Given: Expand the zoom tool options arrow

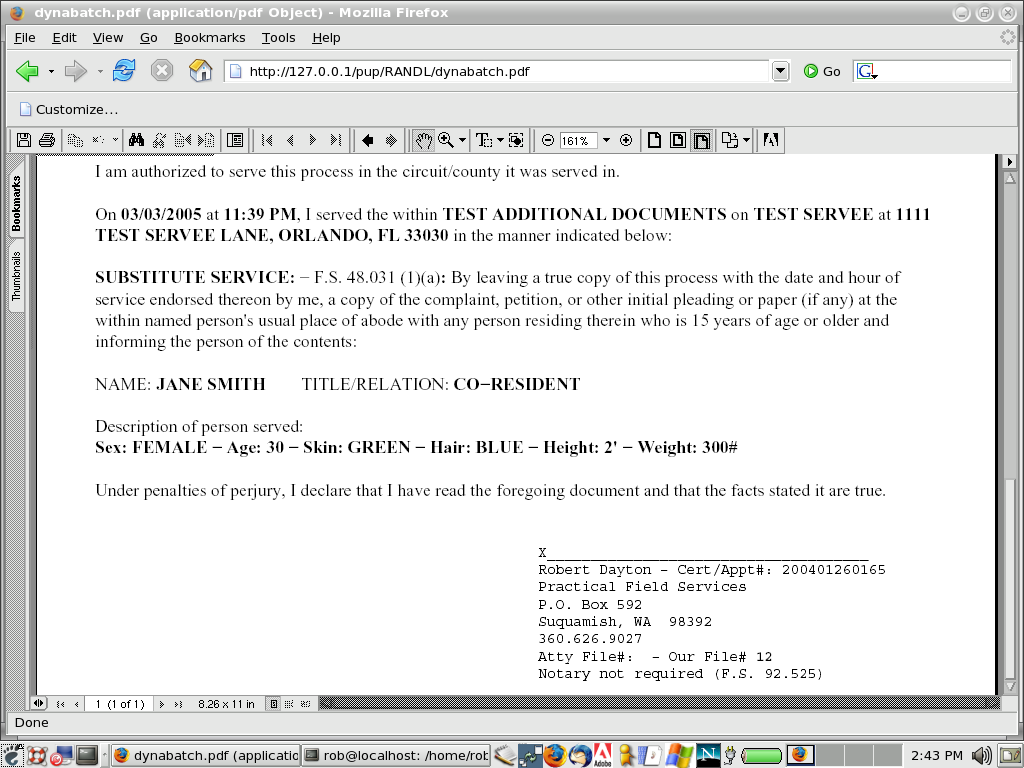Looking at the screenshot, I should pos(462,141).
